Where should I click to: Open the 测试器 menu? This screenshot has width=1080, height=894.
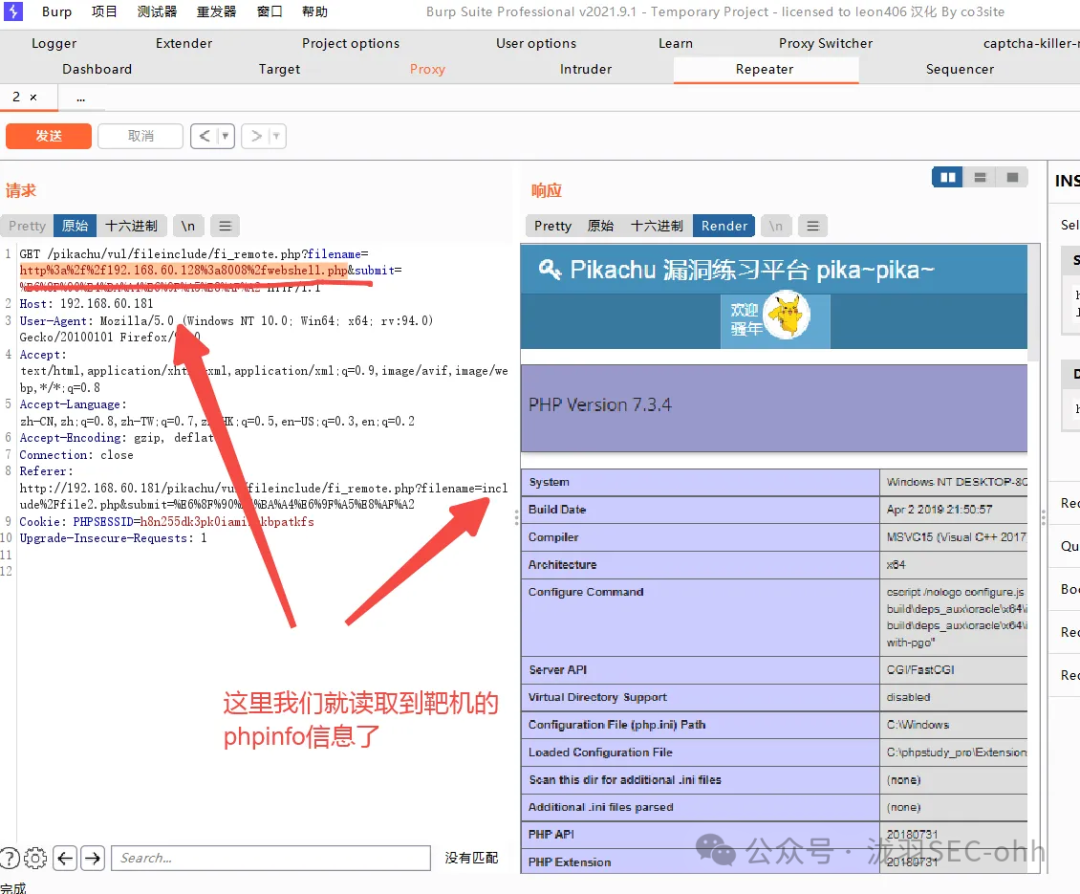point(157,12)
